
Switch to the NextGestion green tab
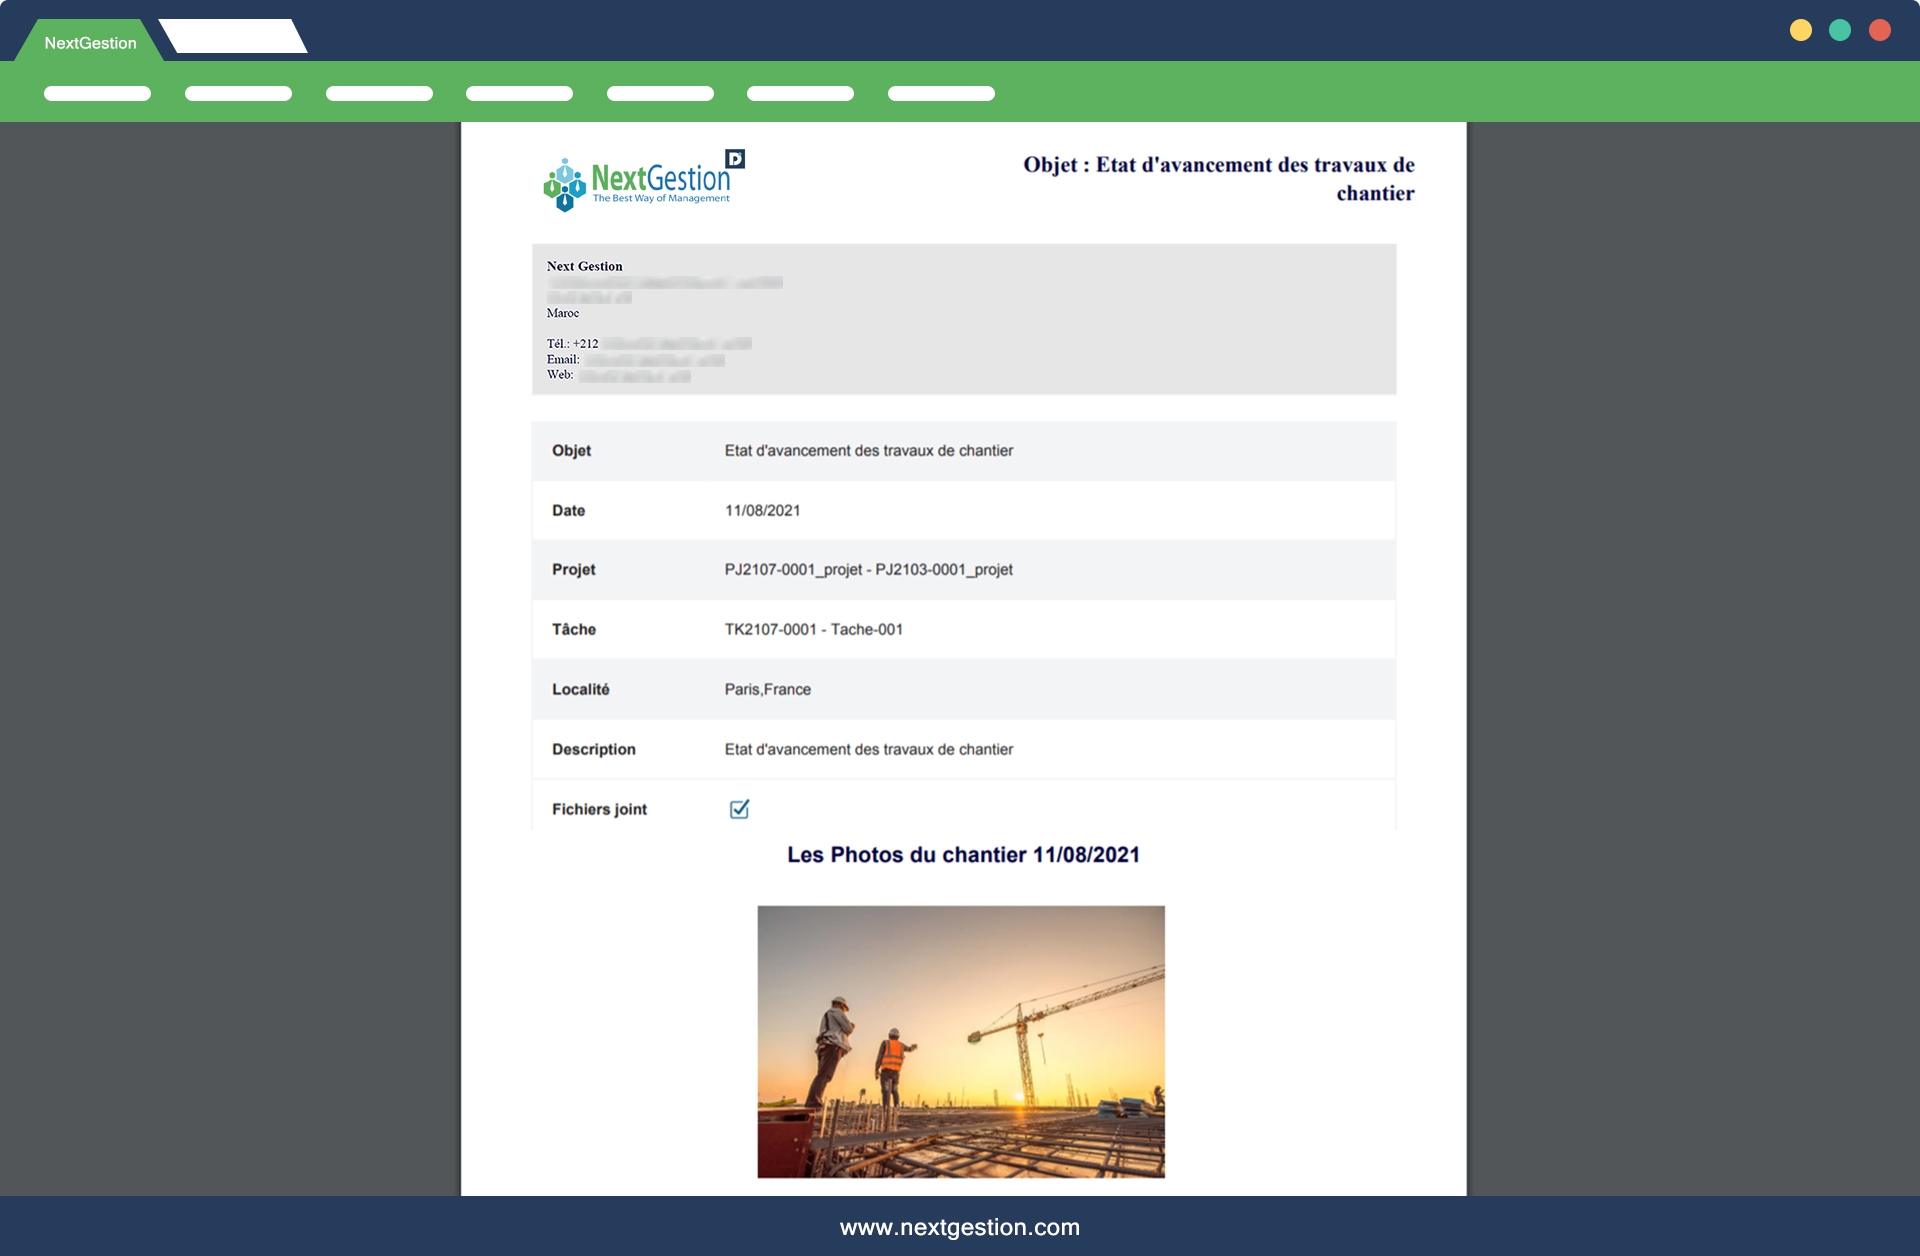click(x=90, y=43)
